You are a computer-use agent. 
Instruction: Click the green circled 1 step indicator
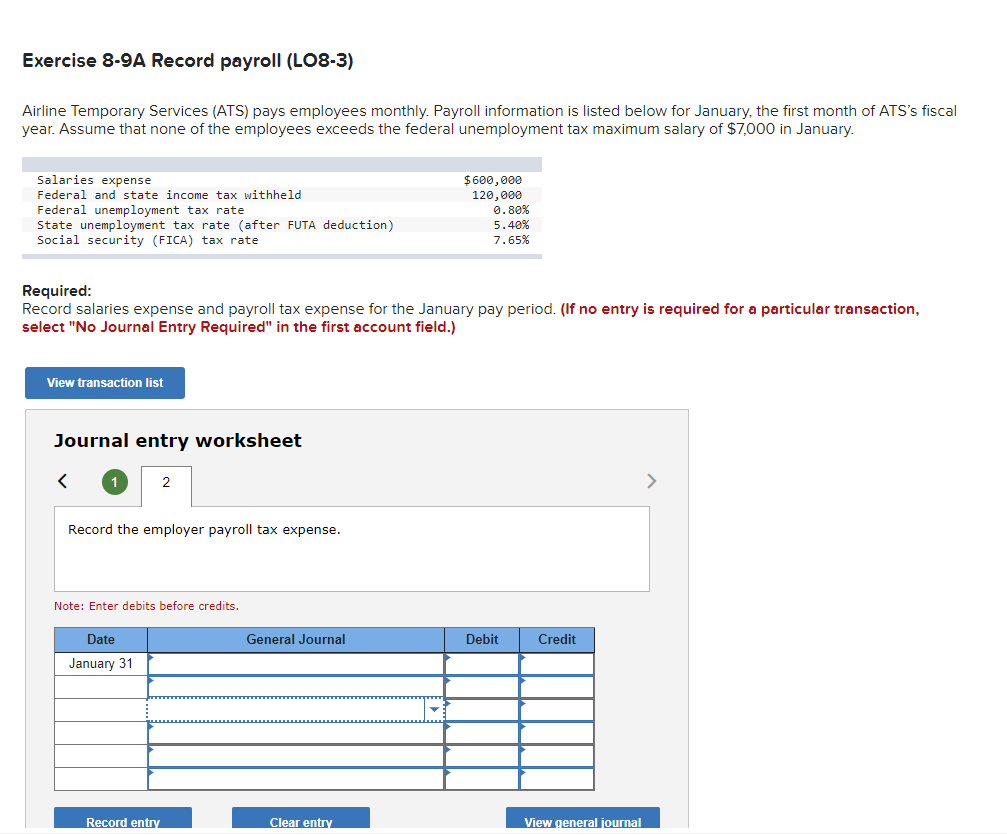(114, 481)
